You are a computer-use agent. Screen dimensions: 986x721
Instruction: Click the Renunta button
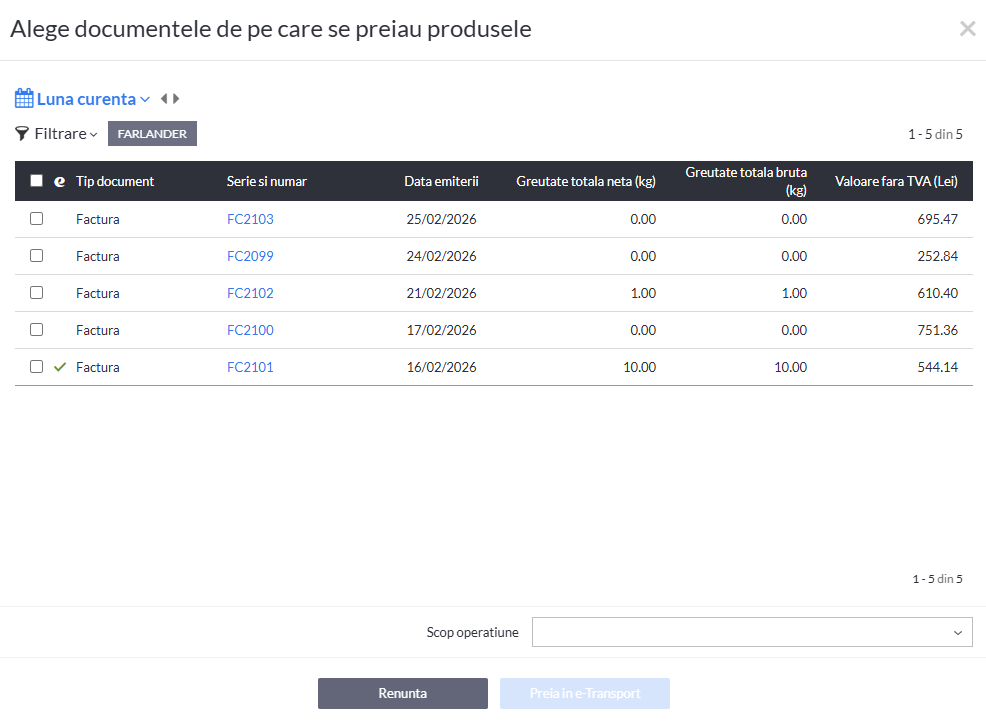tap(402, 693)
